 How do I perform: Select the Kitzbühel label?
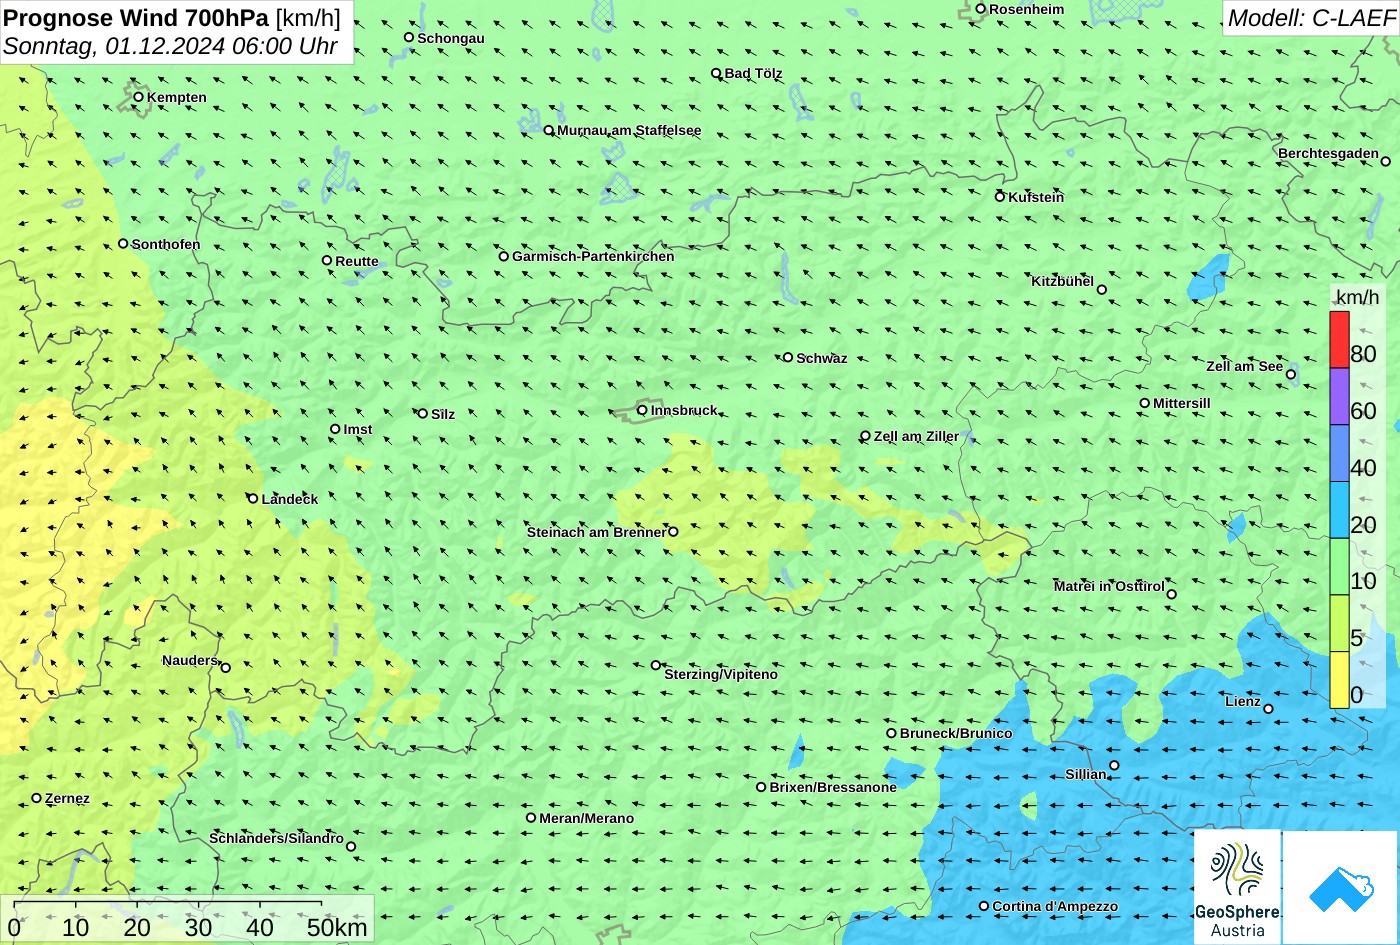[1062, 281]
